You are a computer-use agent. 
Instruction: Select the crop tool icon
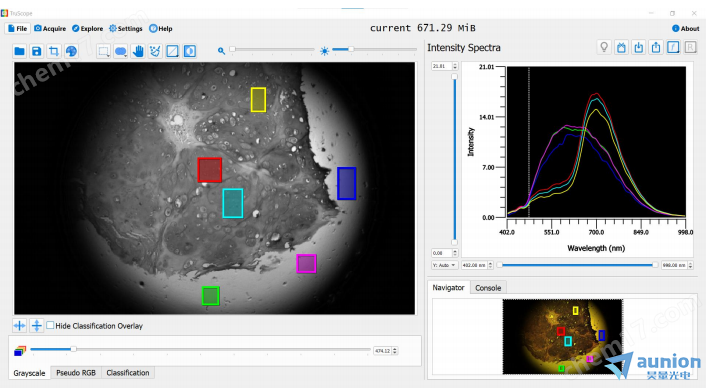click(54, 51)
